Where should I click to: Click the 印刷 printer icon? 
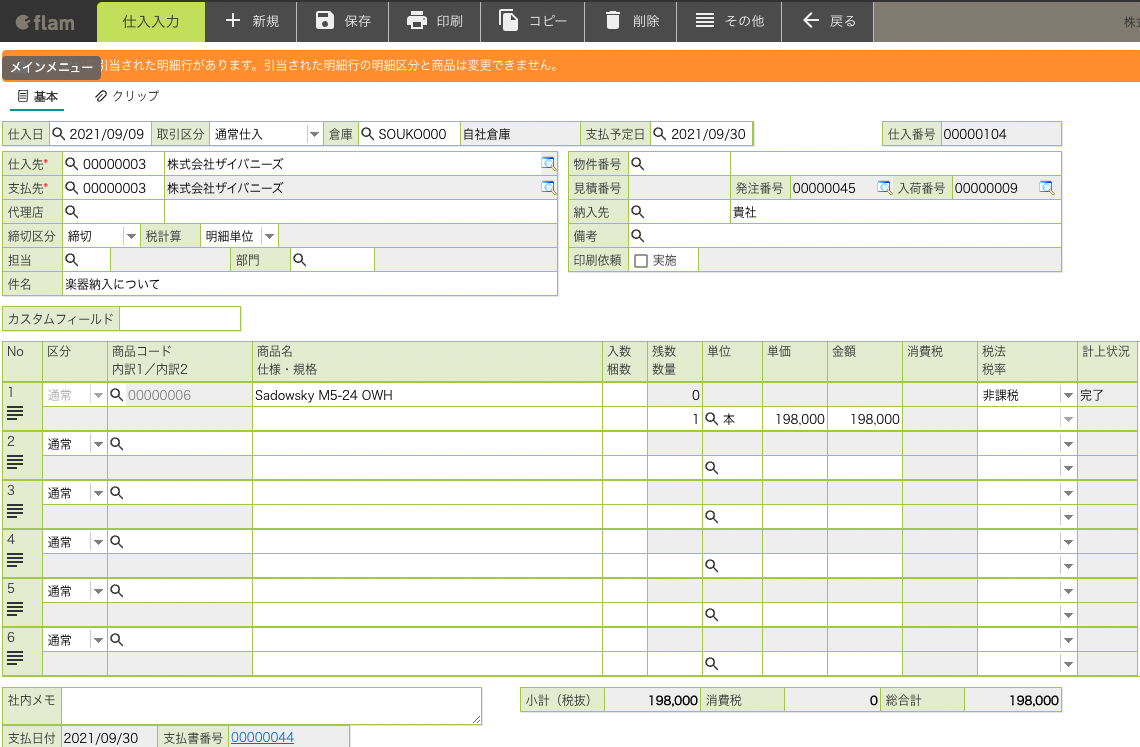click(417, 20)
